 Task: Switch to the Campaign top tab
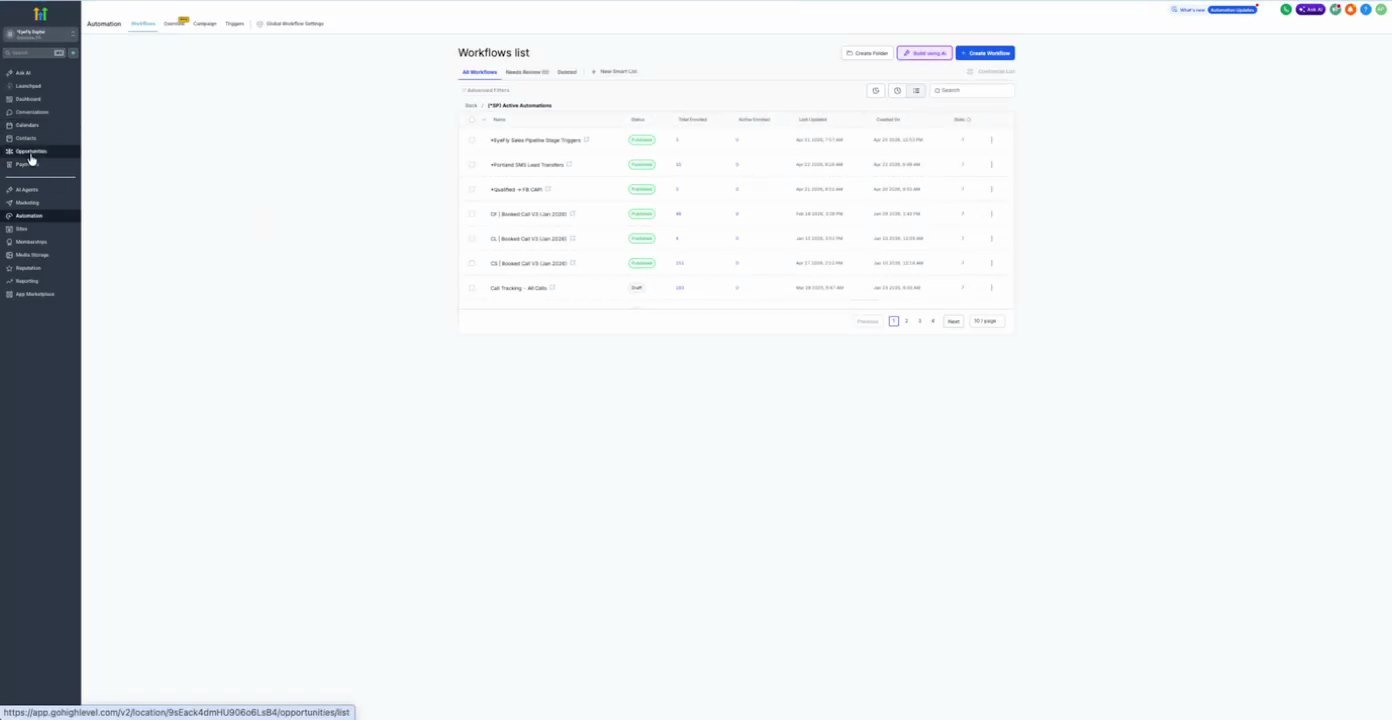[205, 23]
